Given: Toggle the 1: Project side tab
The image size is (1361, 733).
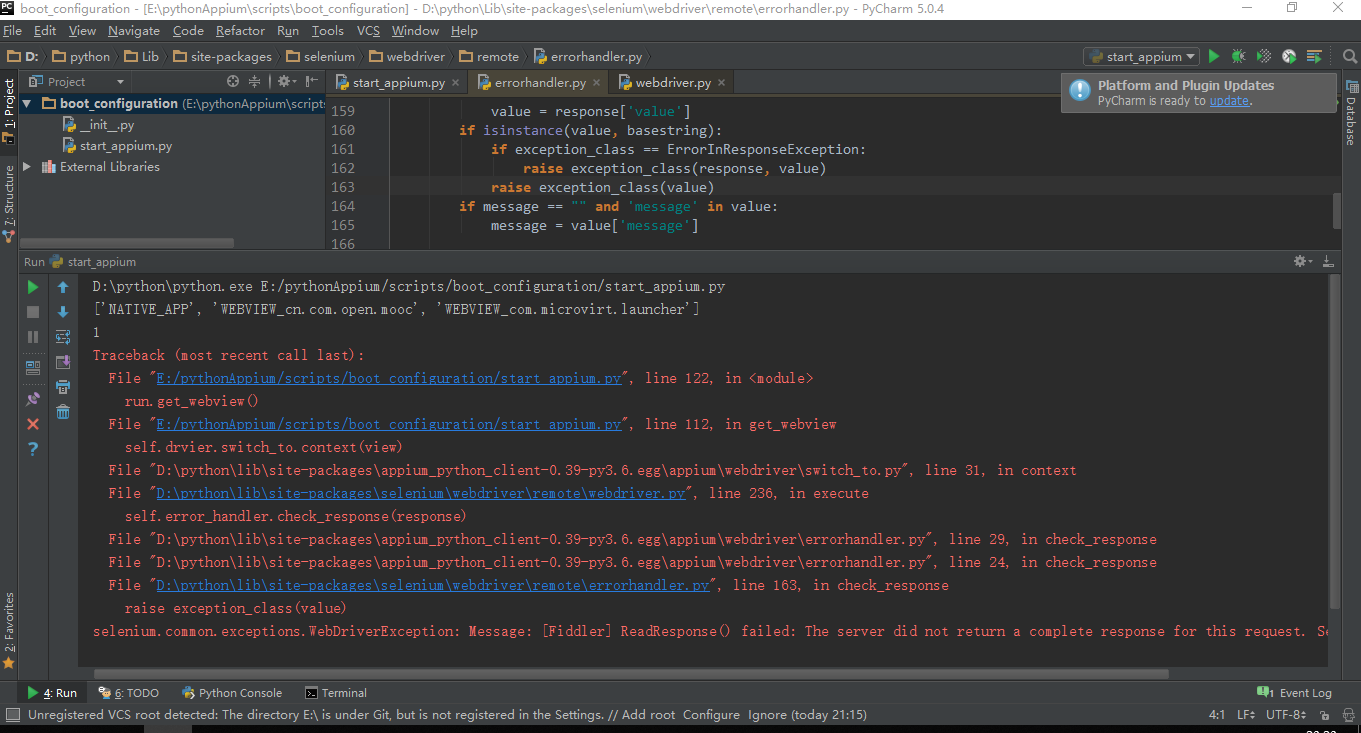Looking at the screenshot, I should click(9, 111).
